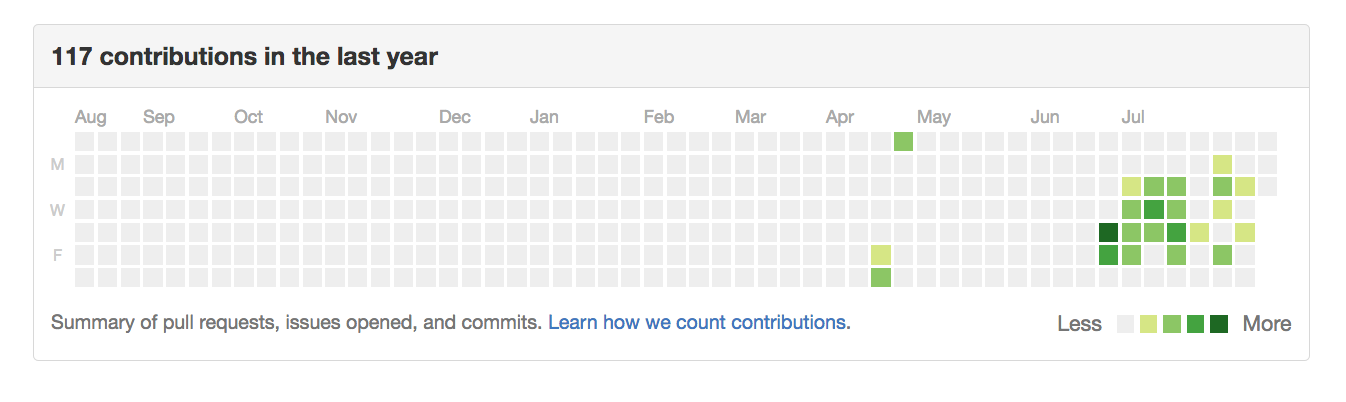Click the darkest green Thursday square before July
Viewport: 1346px width, 402px height.
coord(1108,232)
